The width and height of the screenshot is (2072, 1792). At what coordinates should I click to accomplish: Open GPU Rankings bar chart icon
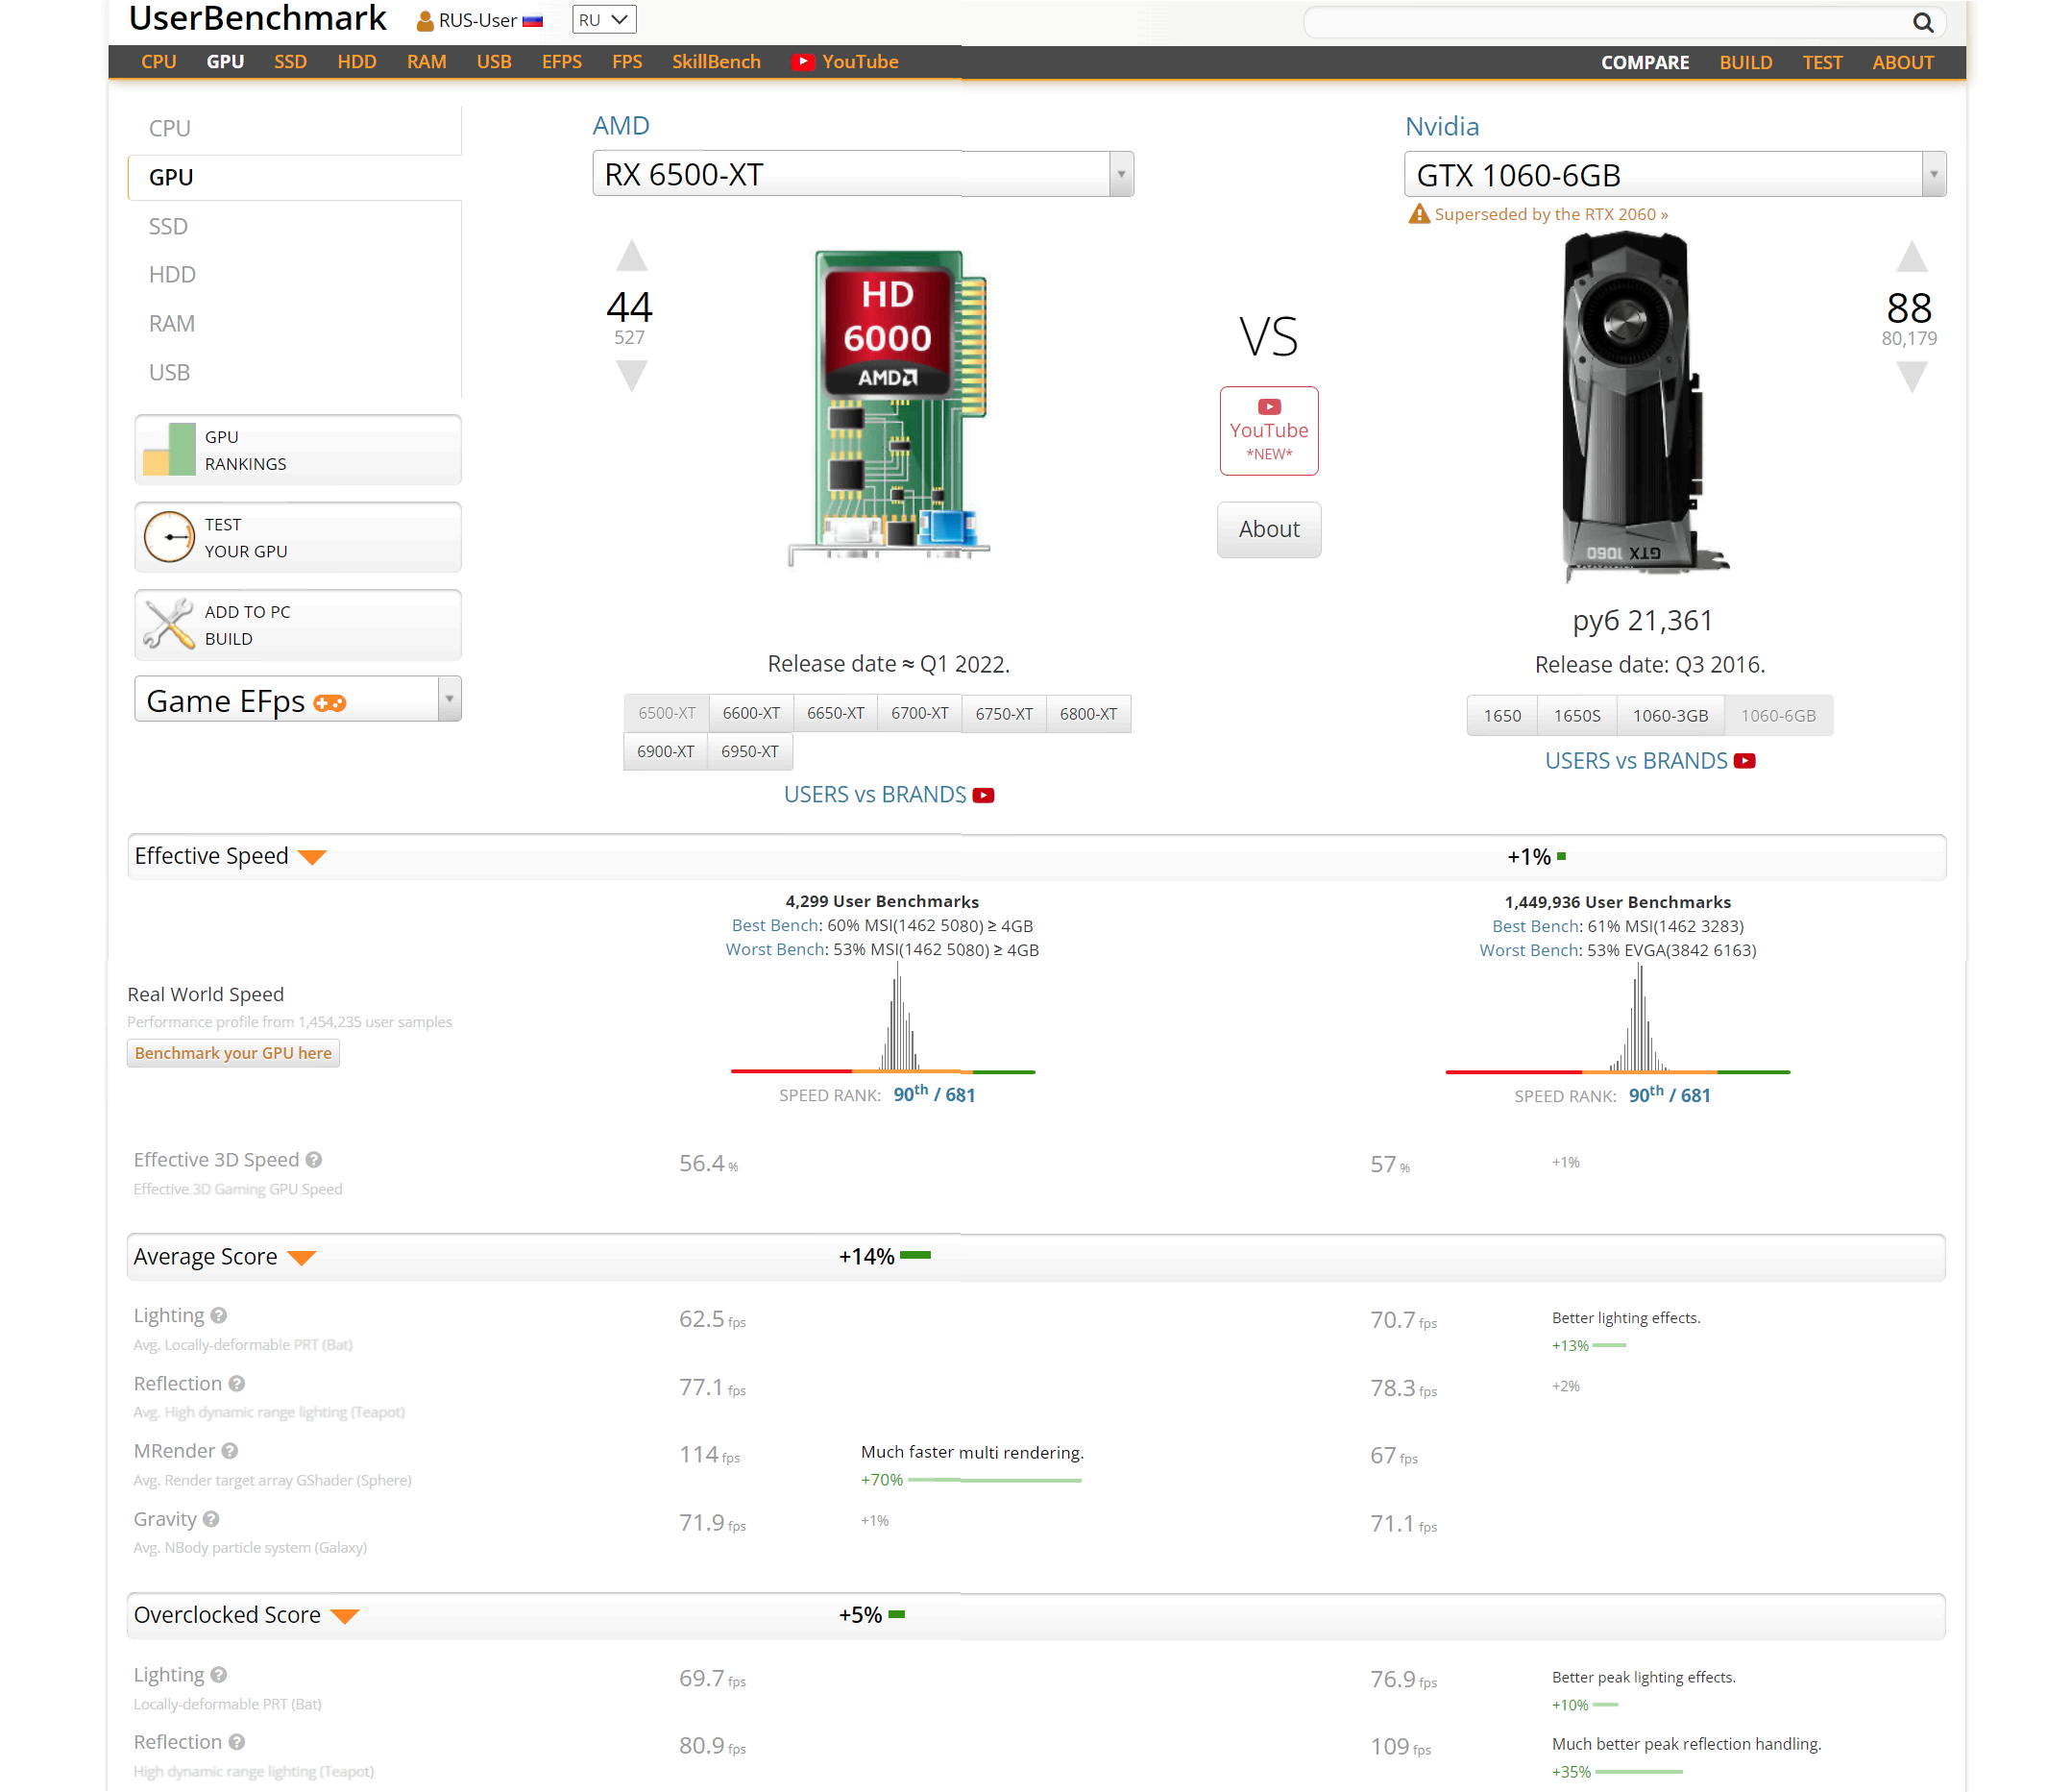pos(169,450)
